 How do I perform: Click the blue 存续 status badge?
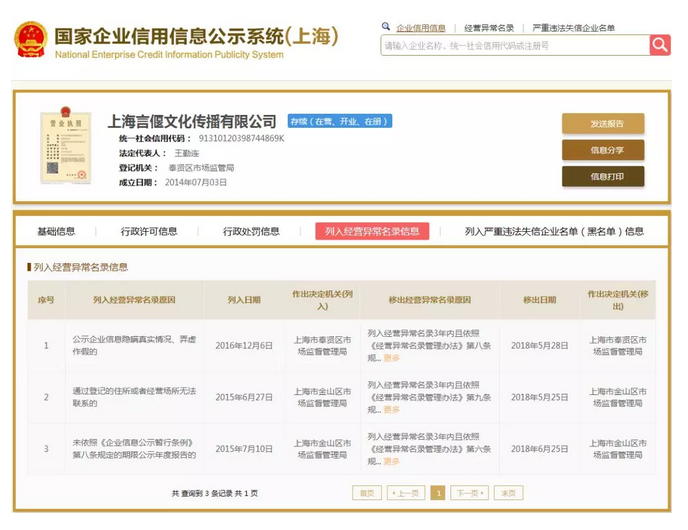(340, 121)
